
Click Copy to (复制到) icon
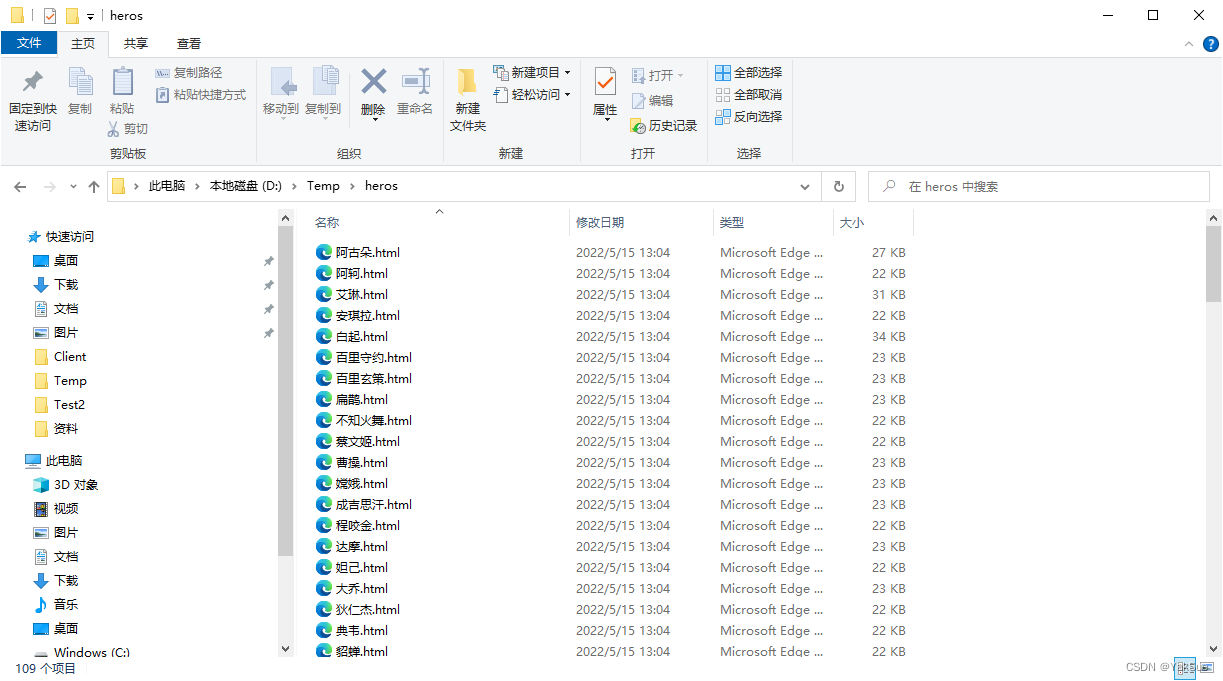coord(324,82)
